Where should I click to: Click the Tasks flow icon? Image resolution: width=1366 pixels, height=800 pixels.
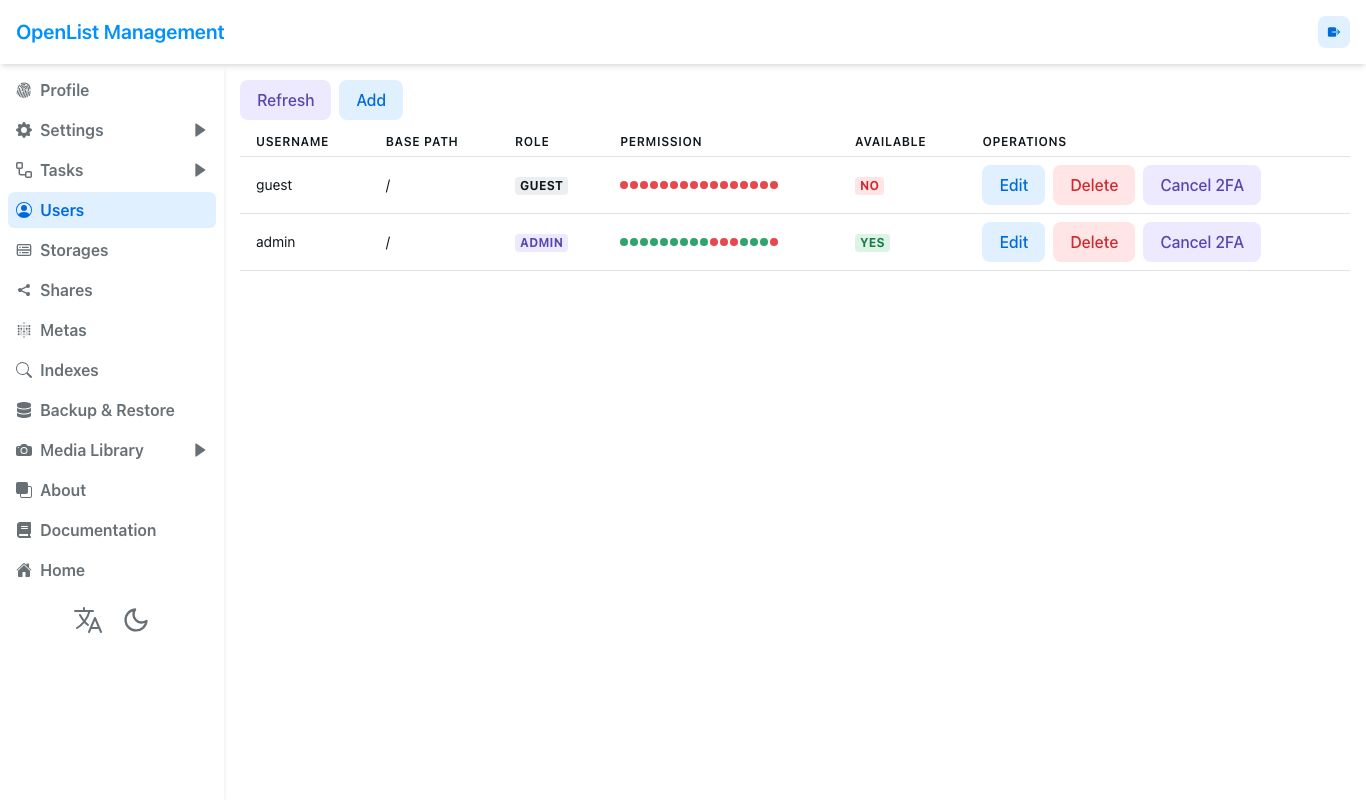pos(24,170)
